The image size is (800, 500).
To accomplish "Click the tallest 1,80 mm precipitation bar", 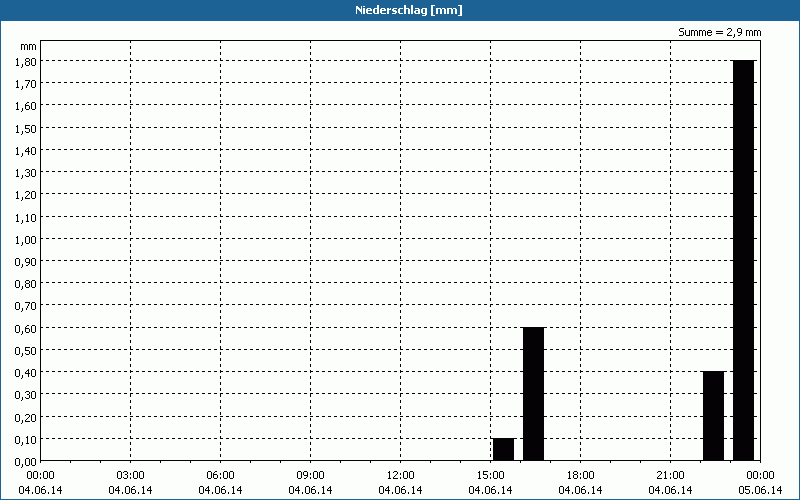I will tap(743, 260).
